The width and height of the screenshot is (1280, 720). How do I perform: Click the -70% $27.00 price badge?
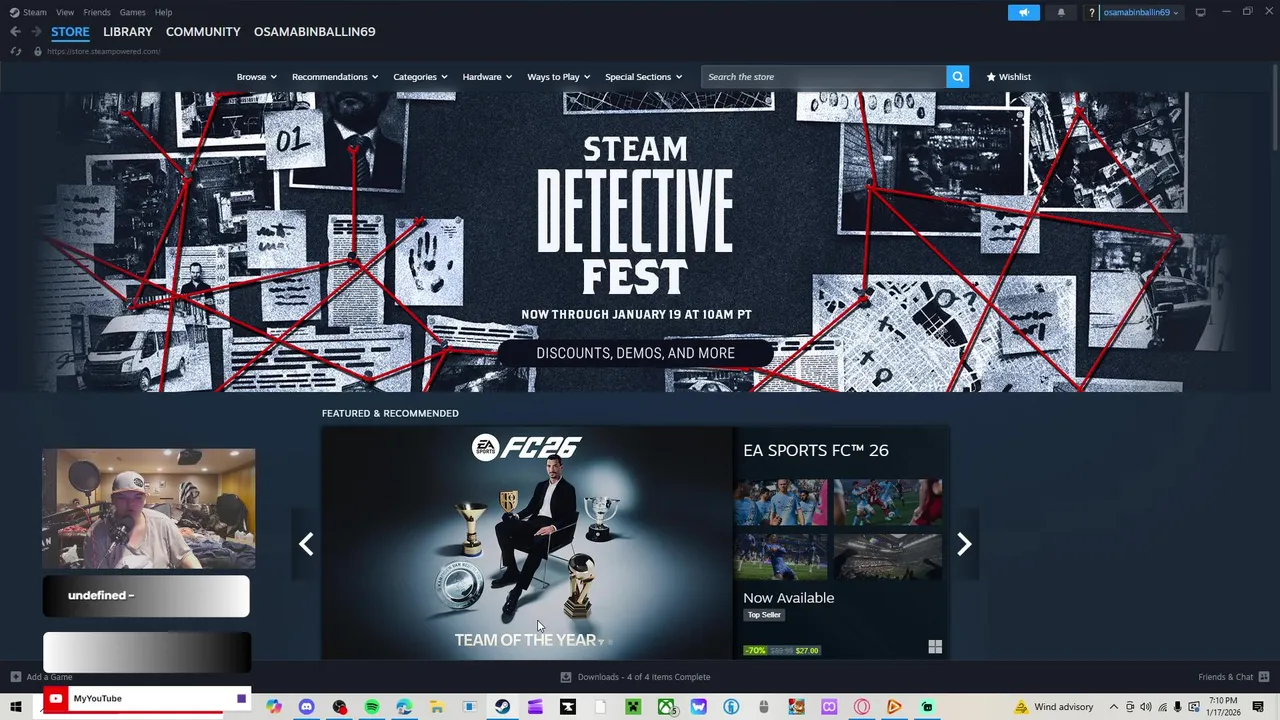(x=782, y=650)
